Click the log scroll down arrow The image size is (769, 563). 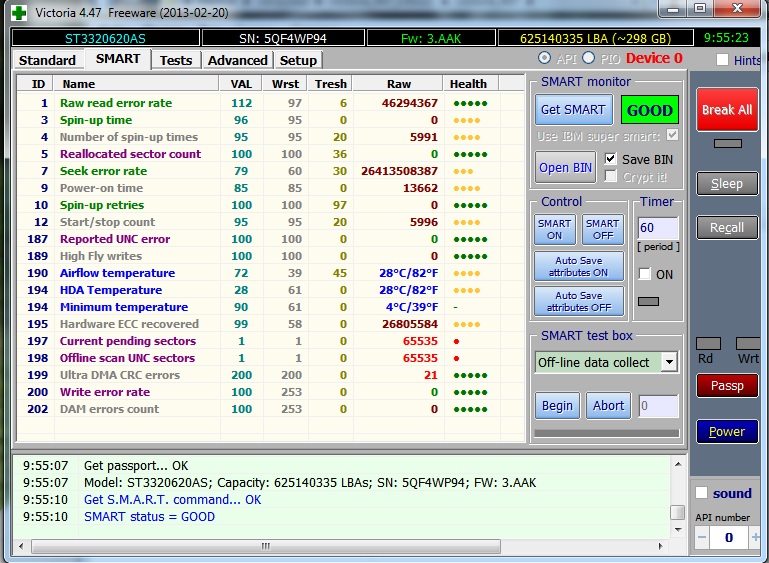[678, 530]
